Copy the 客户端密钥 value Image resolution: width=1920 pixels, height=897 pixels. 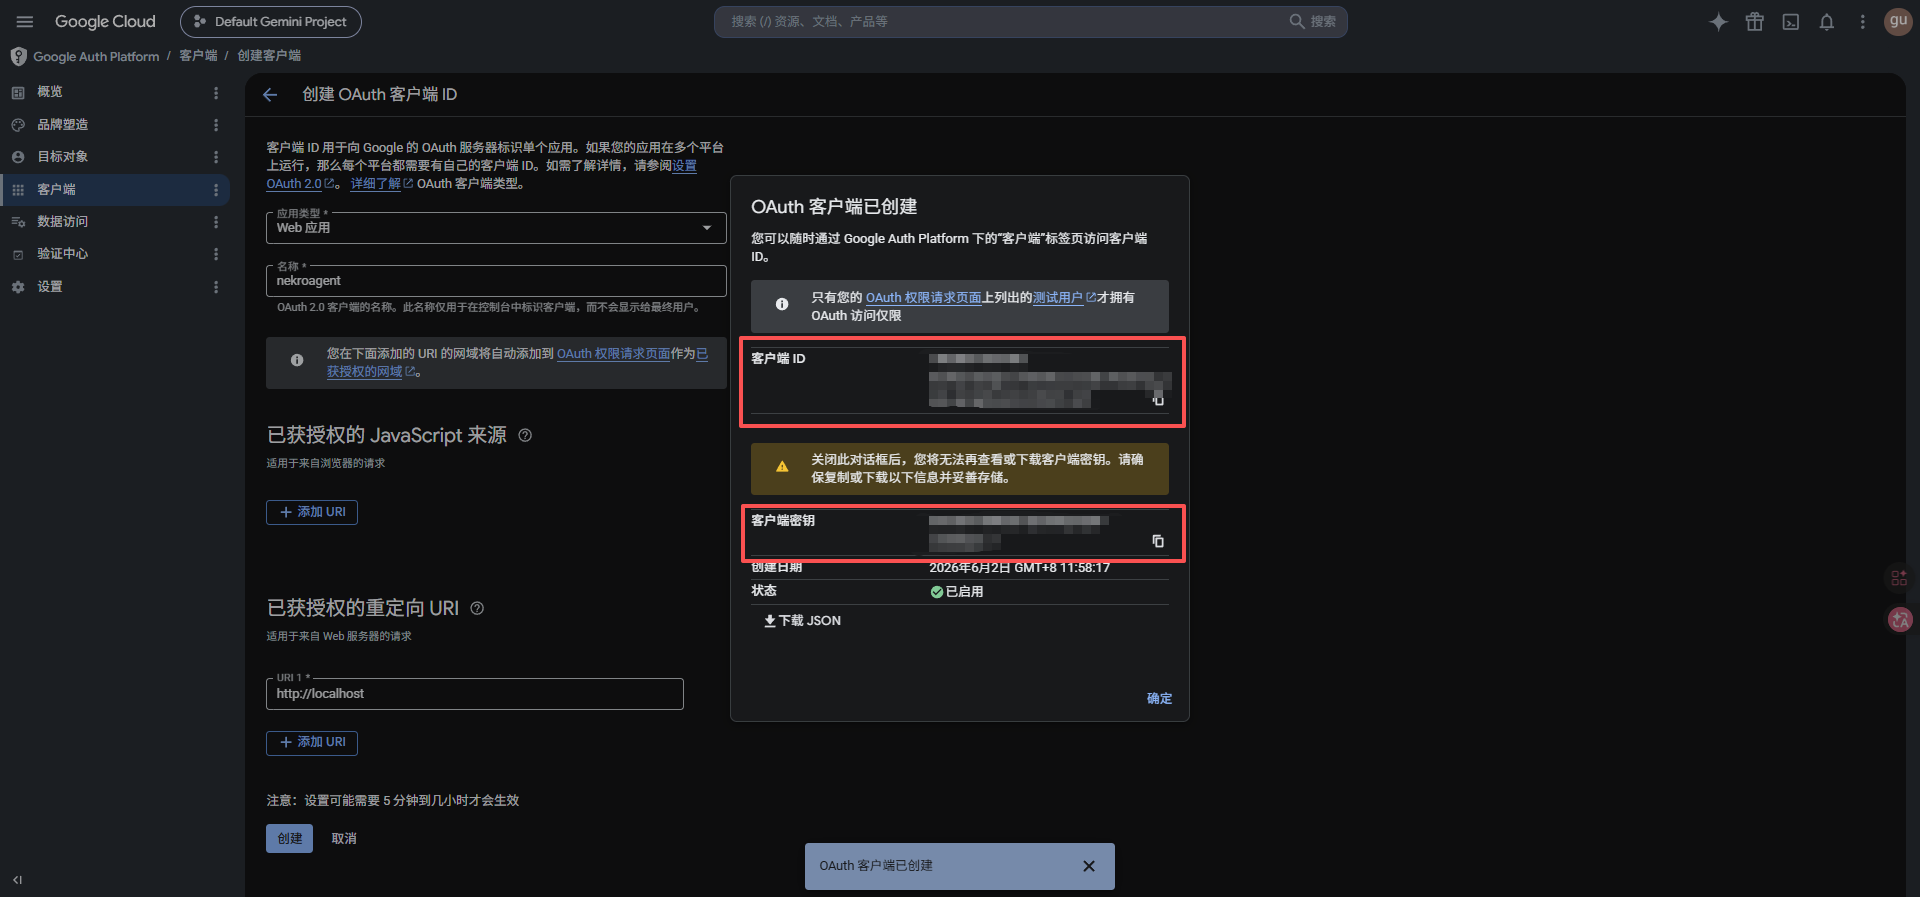(x=1158, y=541)
